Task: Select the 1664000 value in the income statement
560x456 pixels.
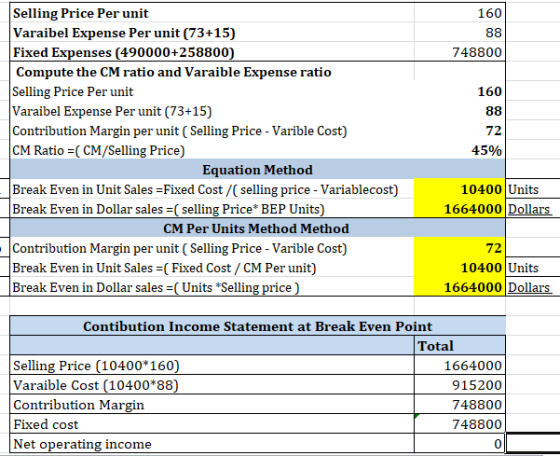Action: [x=460, y=365]
